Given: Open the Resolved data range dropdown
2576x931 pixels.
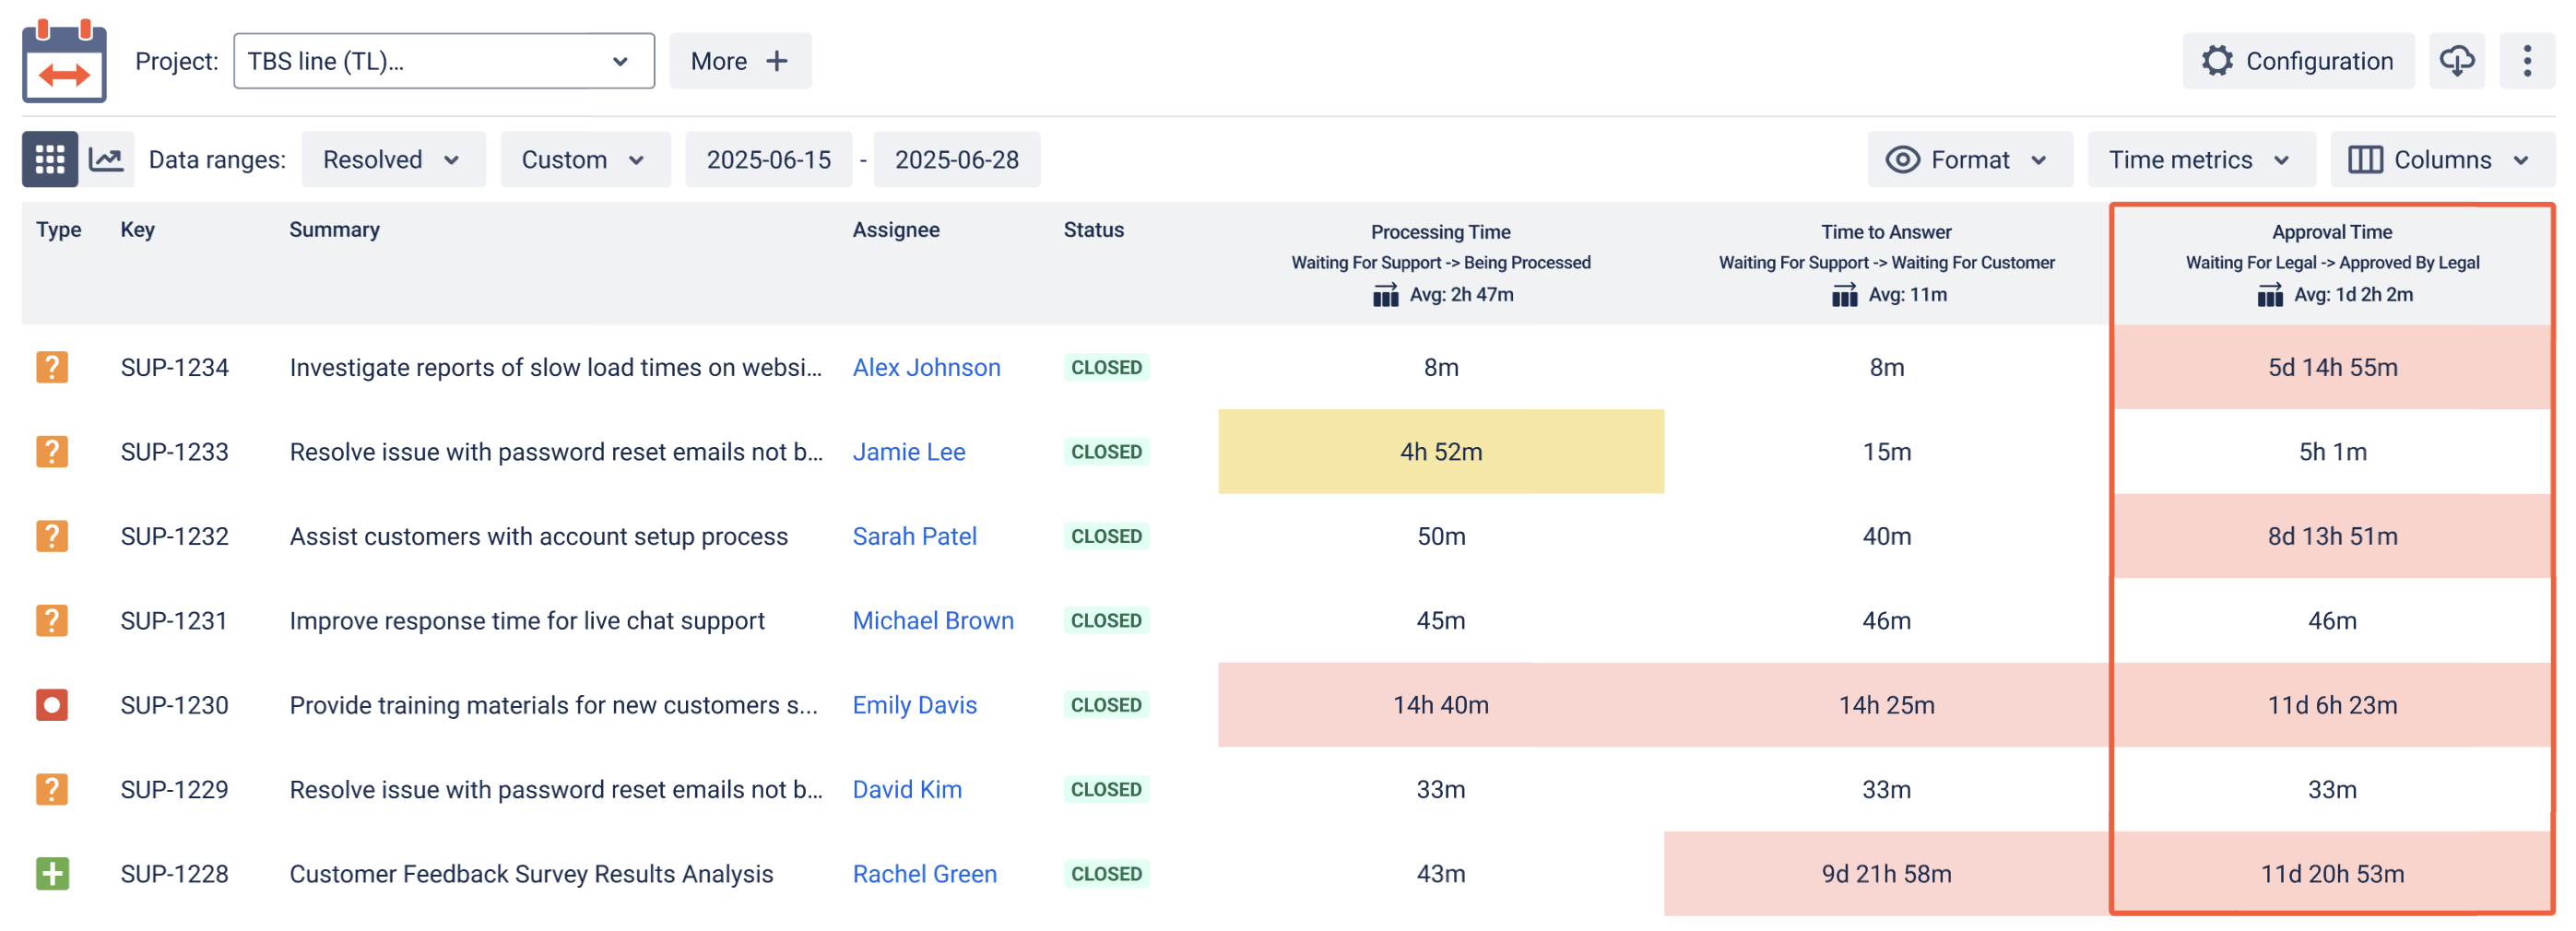Looking at the screenshot, I should 393,159.
